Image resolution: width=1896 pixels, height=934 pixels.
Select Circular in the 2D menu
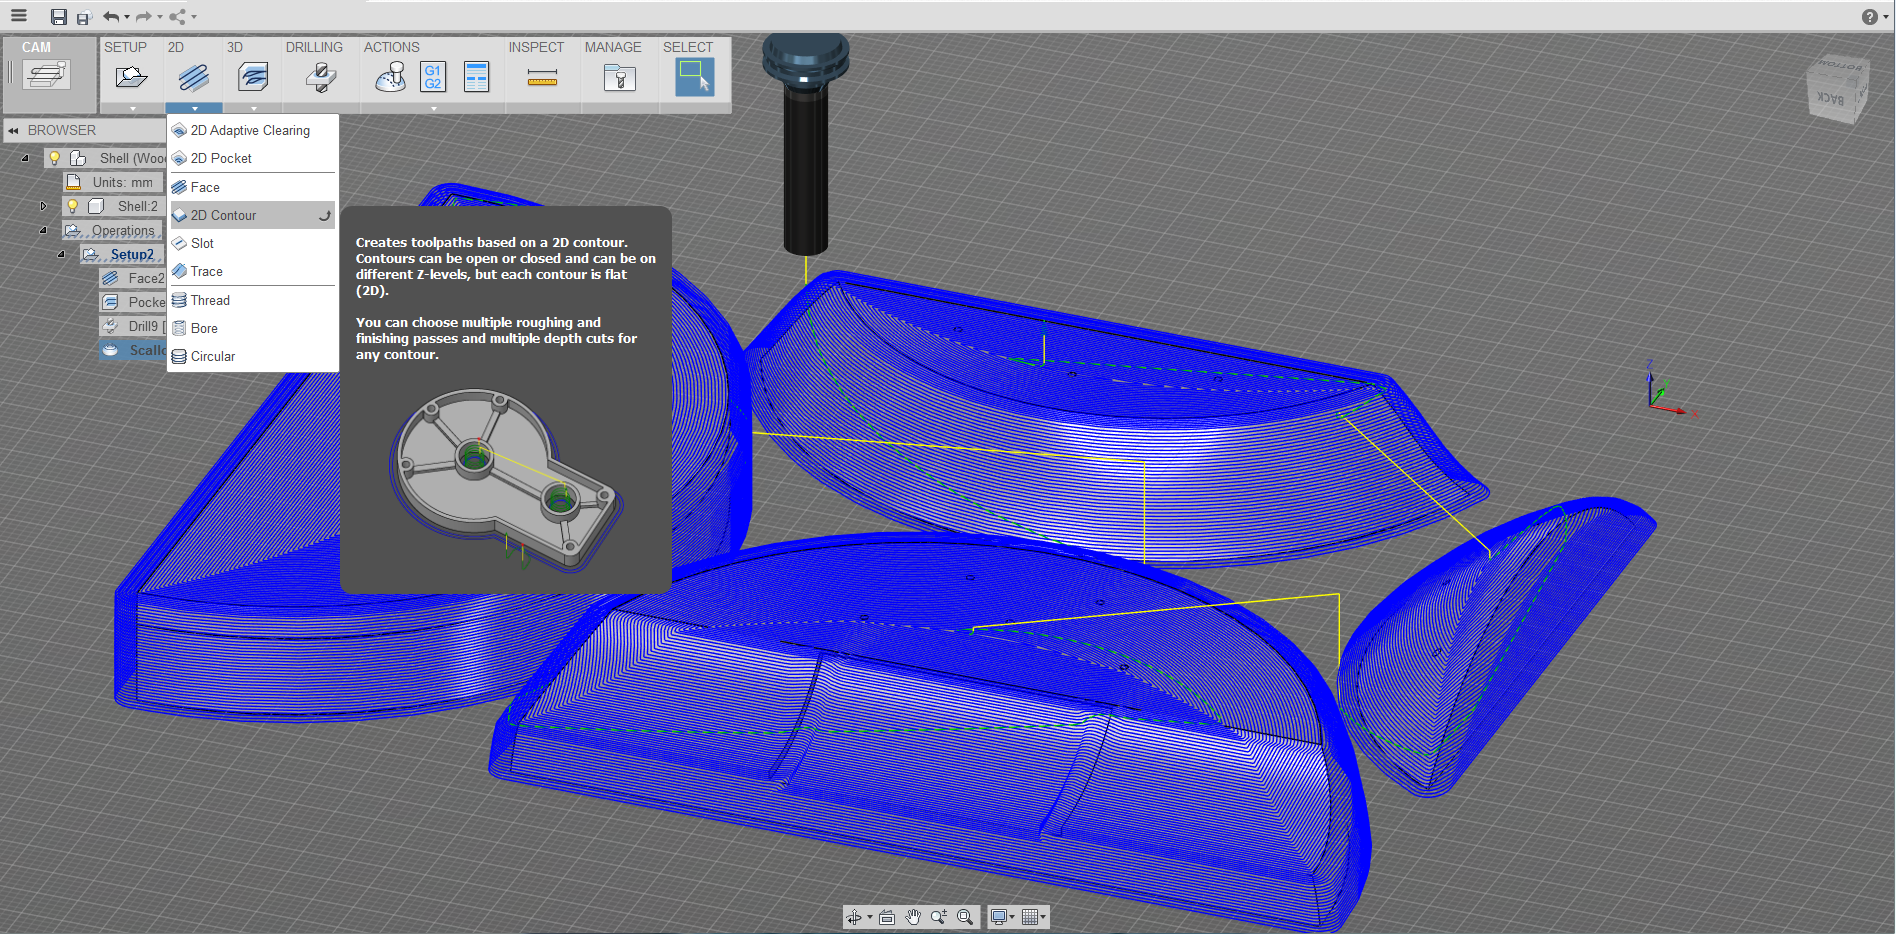click(x=253, y=356)
